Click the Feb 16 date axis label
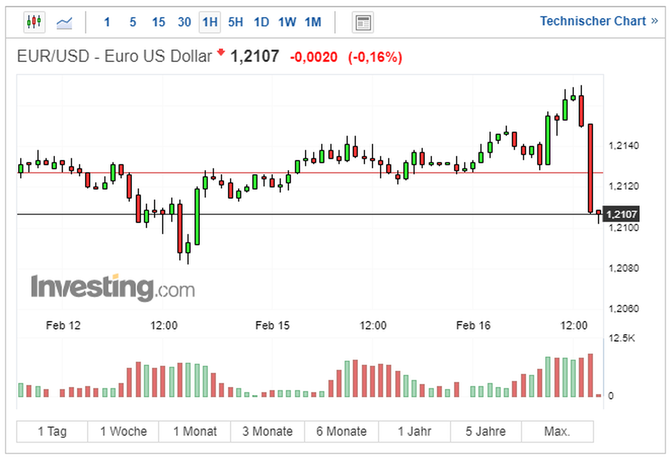 [x=473, y=325]
